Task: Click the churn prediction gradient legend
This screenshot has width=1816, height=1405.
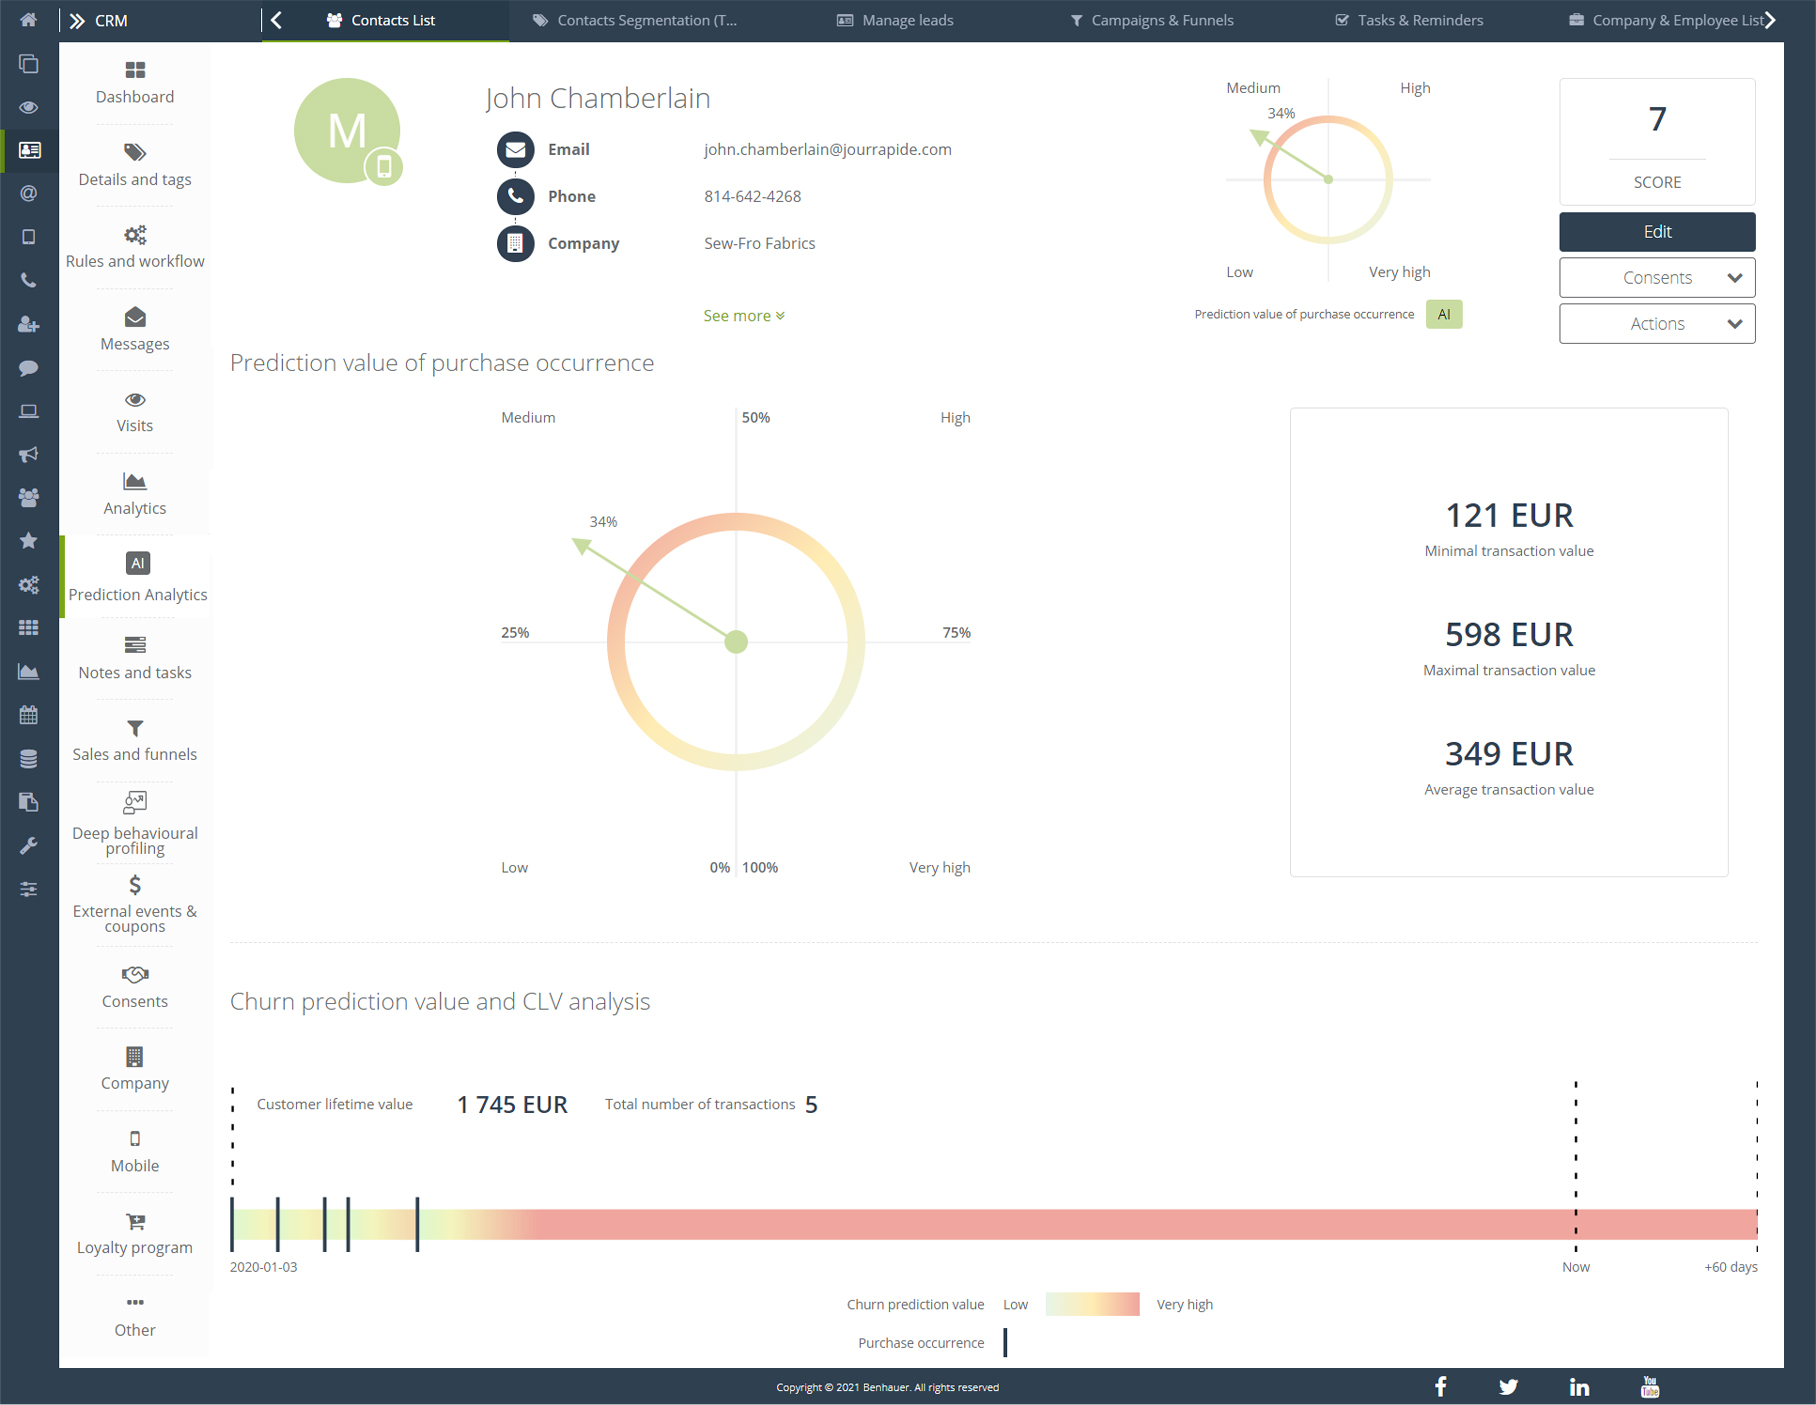Action: [x=1092, y=1304]
